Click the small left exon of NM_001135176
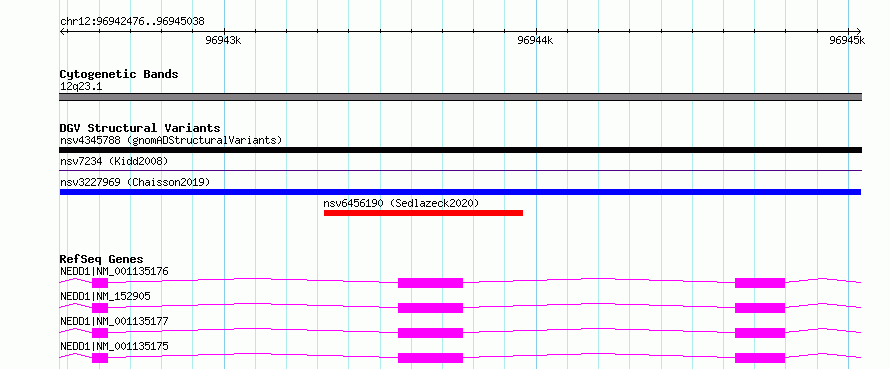Screen dimensions: 890x369 click(x=100, y=283)
